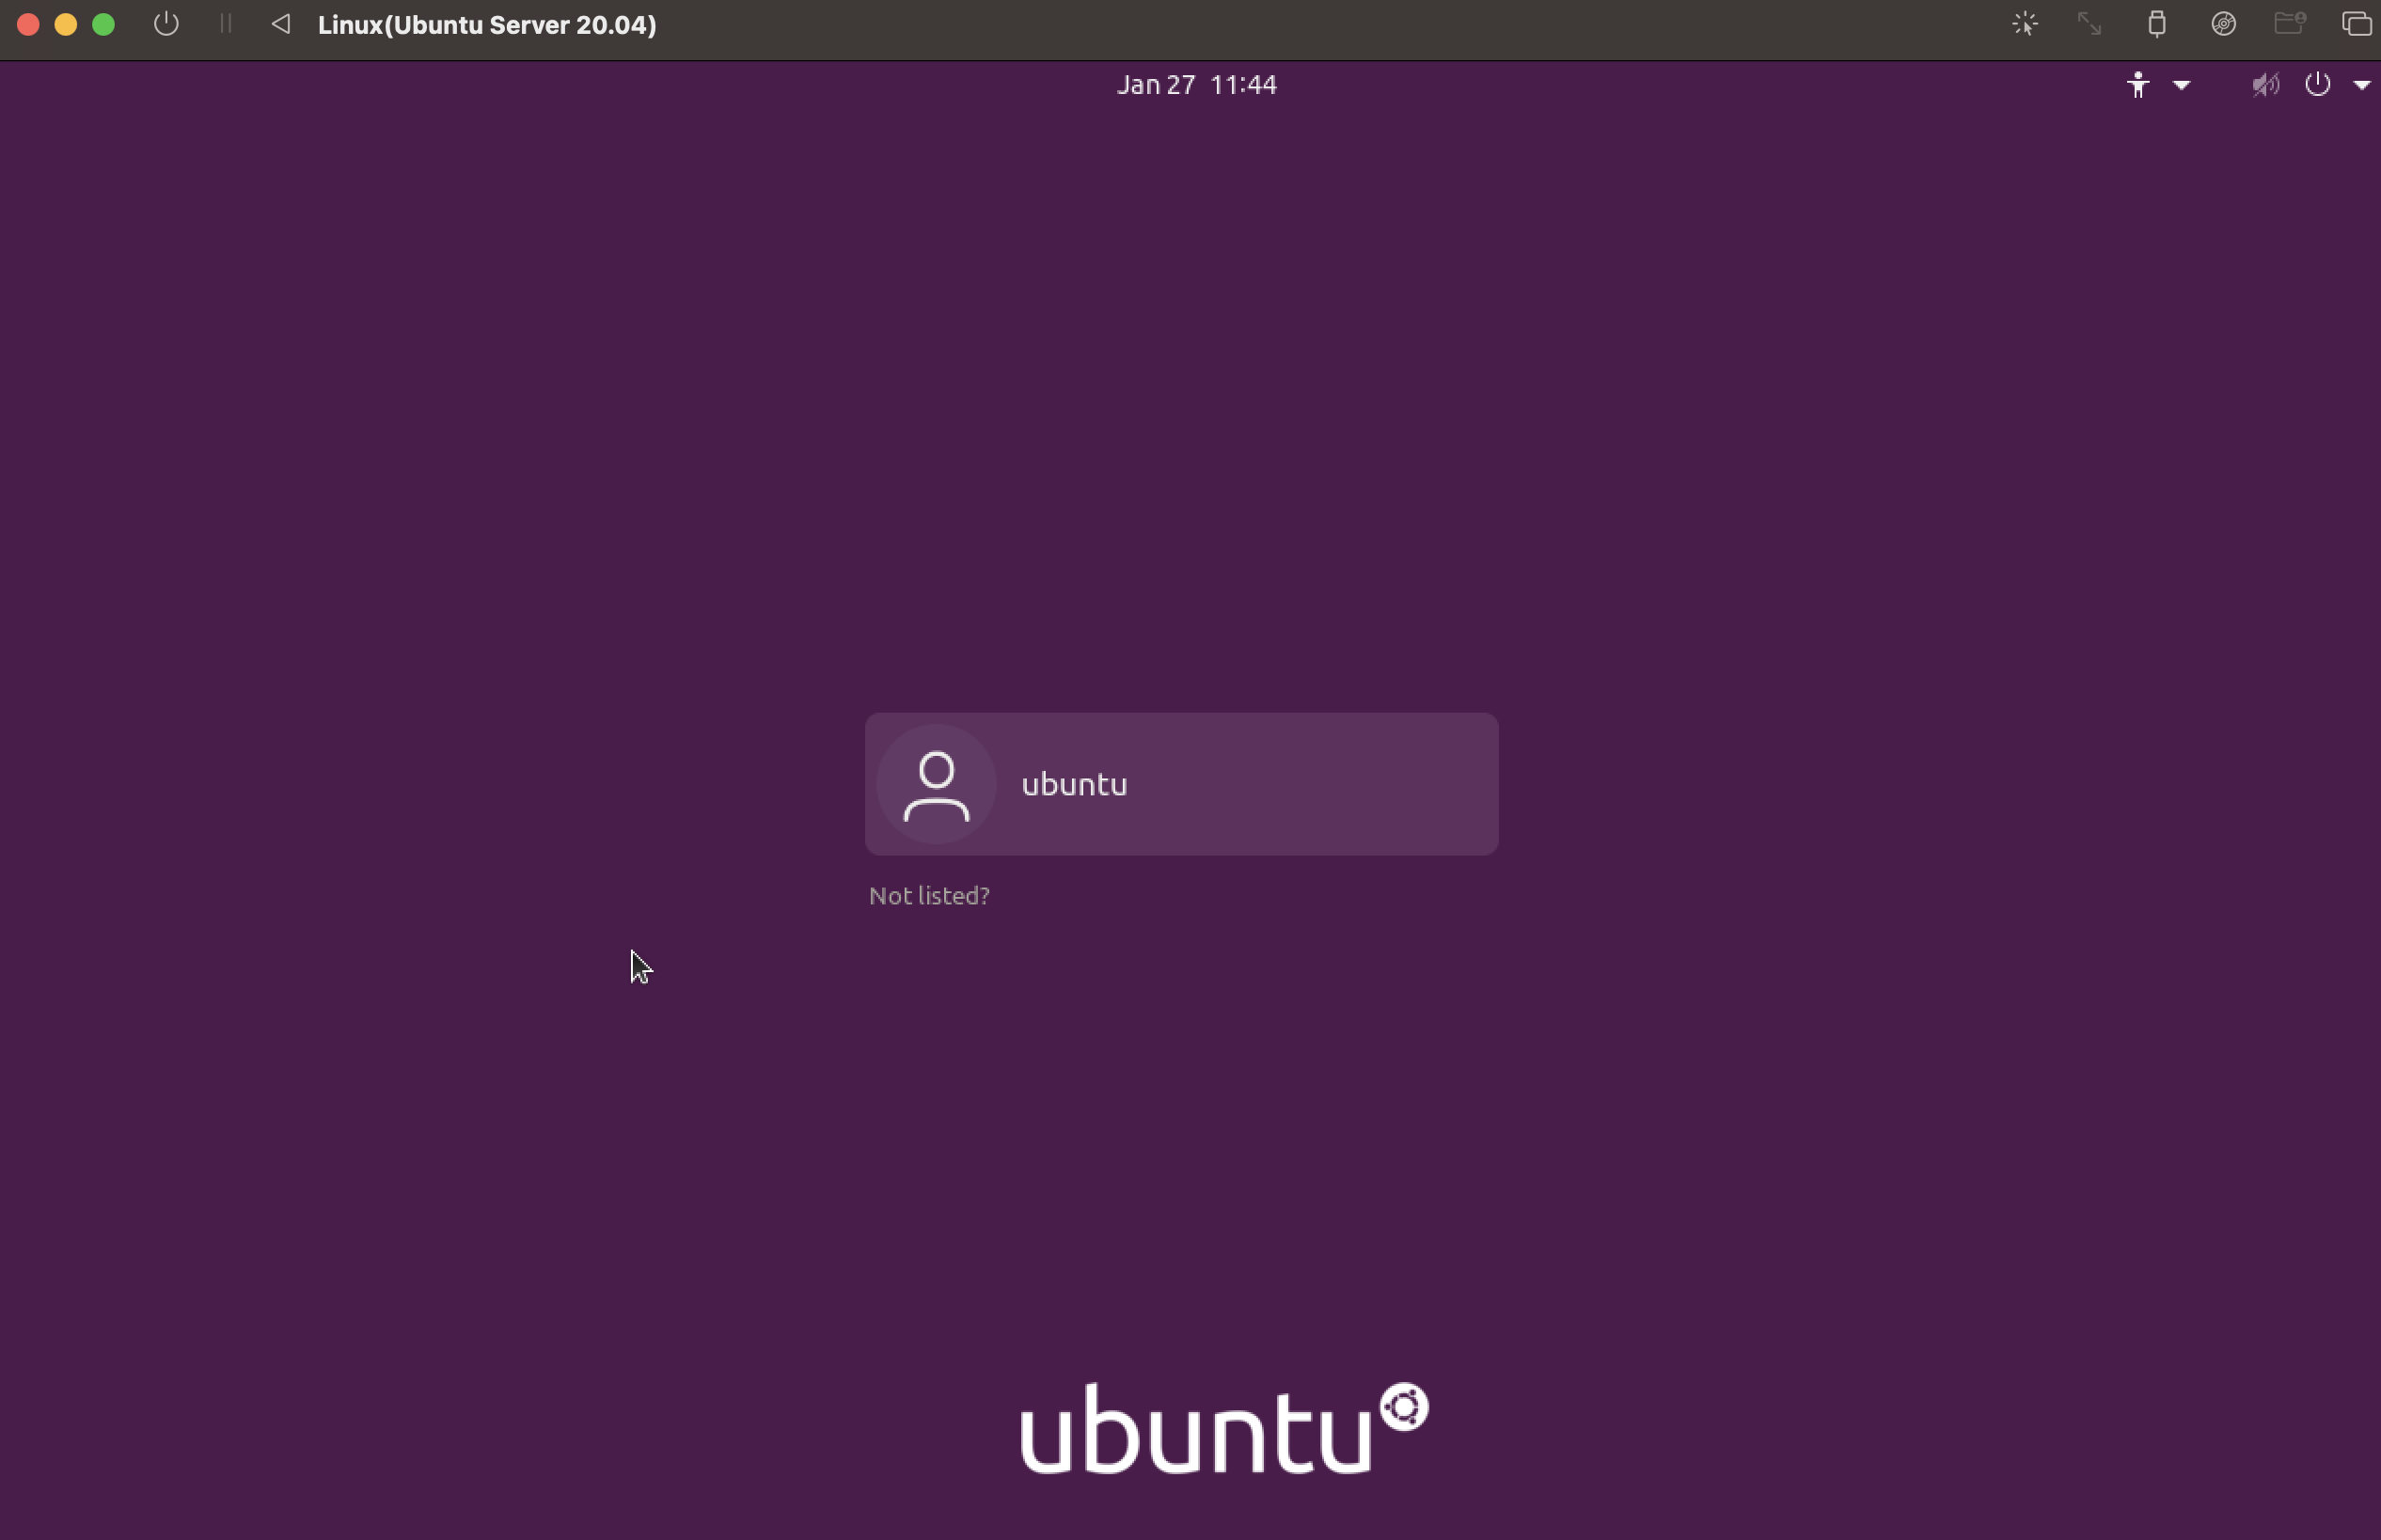2381x1540 pixels.
Task: Click the VM power button in title bar
Action: tap(166, 24)
